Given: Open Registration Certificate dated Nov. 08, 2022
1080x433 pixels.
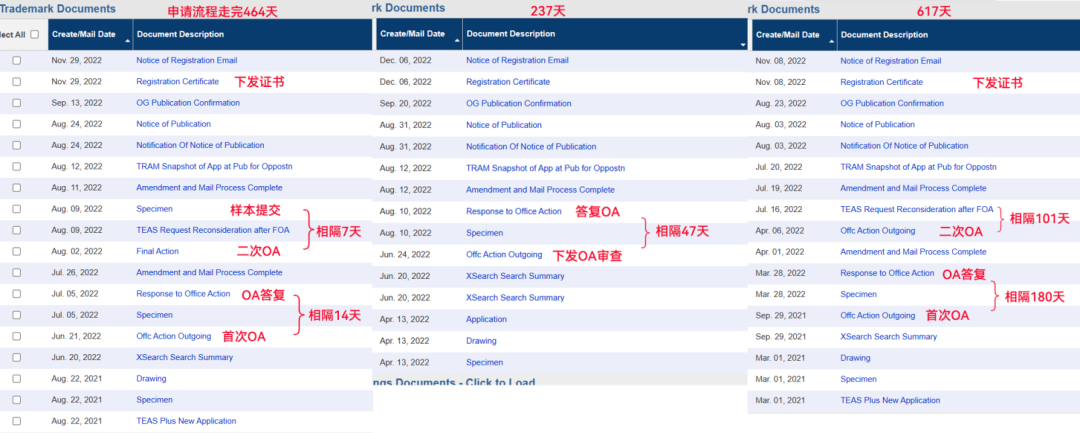Looking at the screenshot, I should pyautogui.click(x=882, y=82).
